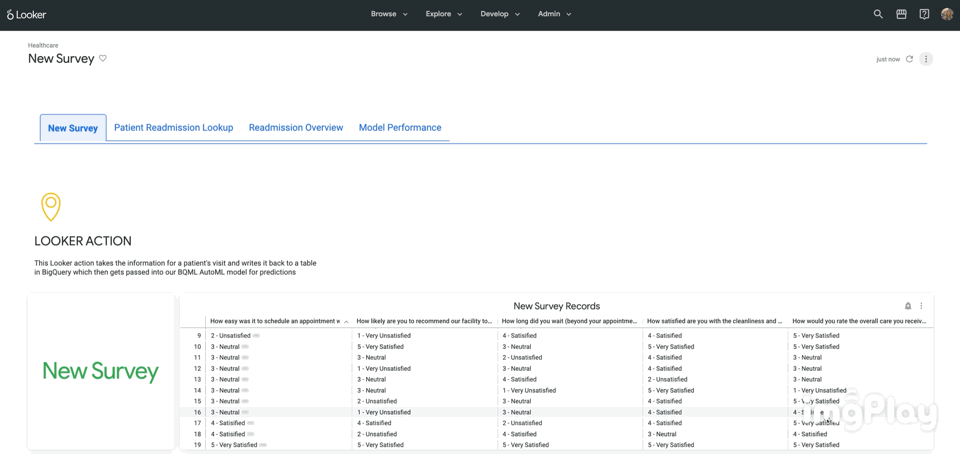Reload dashboard data with refresh icon
The width and height of the screenshot is (960, 454).
click(x=909, y=59)
